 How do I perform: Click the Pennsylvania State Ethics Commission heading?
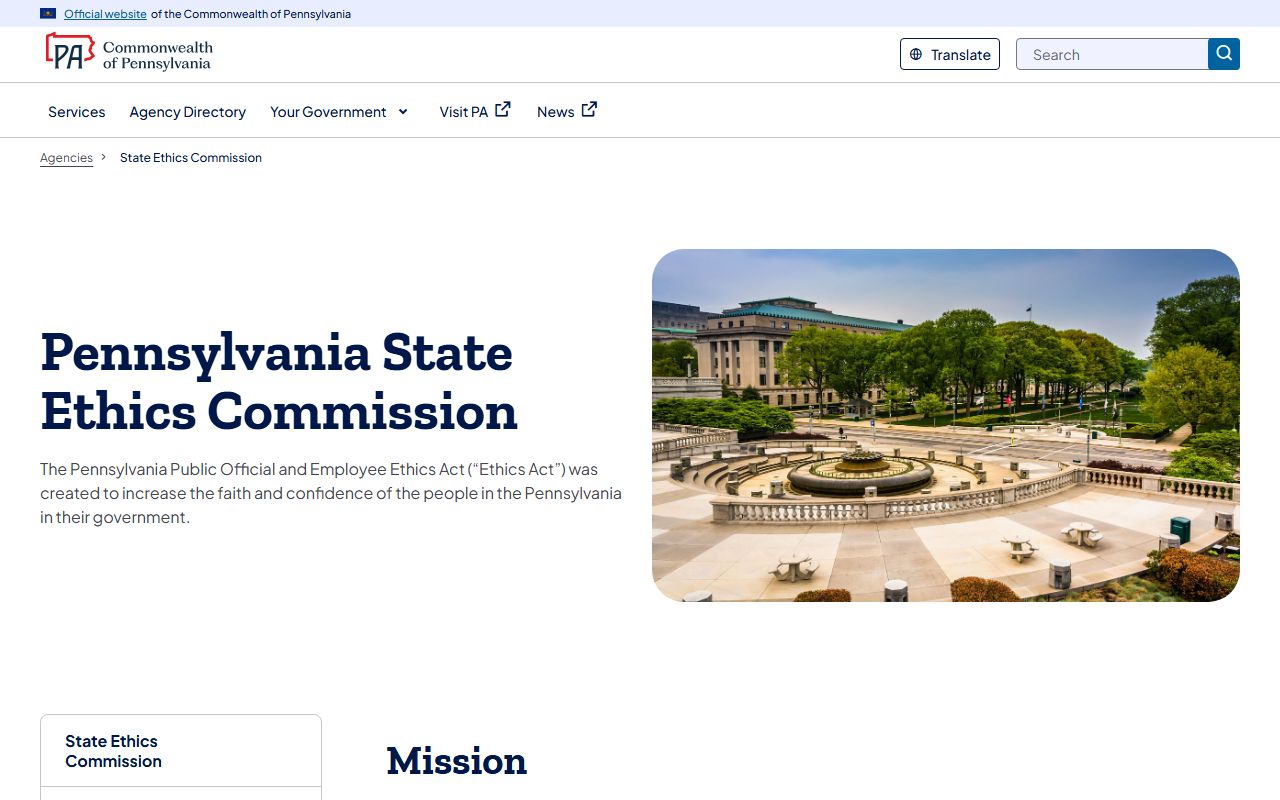coord(279,381)
